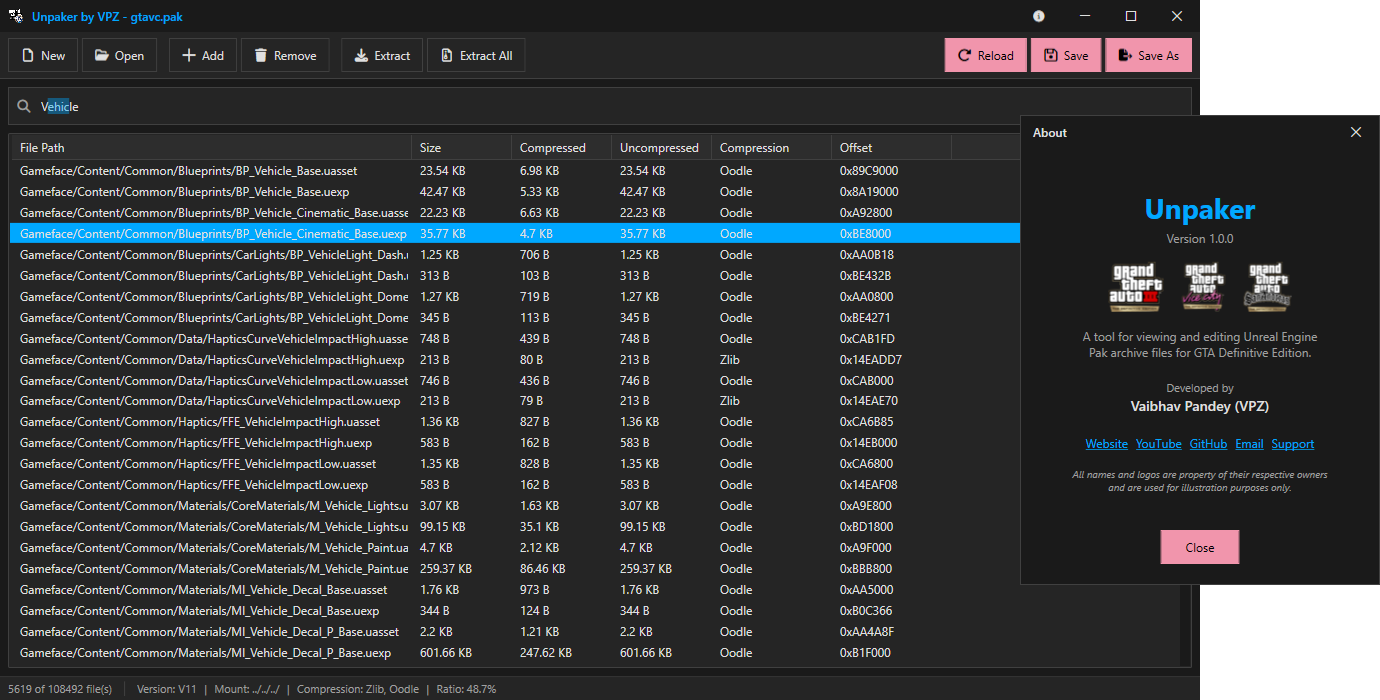This screenshot has width=1380, height=700.
Task: Save the current pak archive
Action: (x=1066, y=55)
